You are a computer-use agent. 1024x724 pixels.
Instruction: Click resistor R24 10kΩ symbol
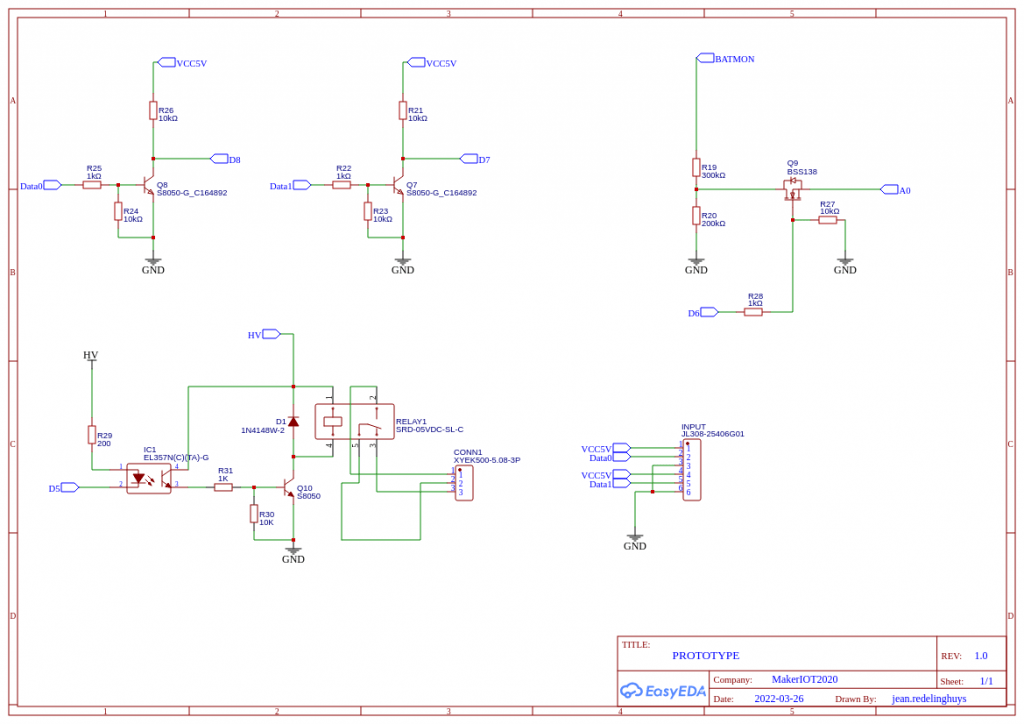tap(118, 211)
